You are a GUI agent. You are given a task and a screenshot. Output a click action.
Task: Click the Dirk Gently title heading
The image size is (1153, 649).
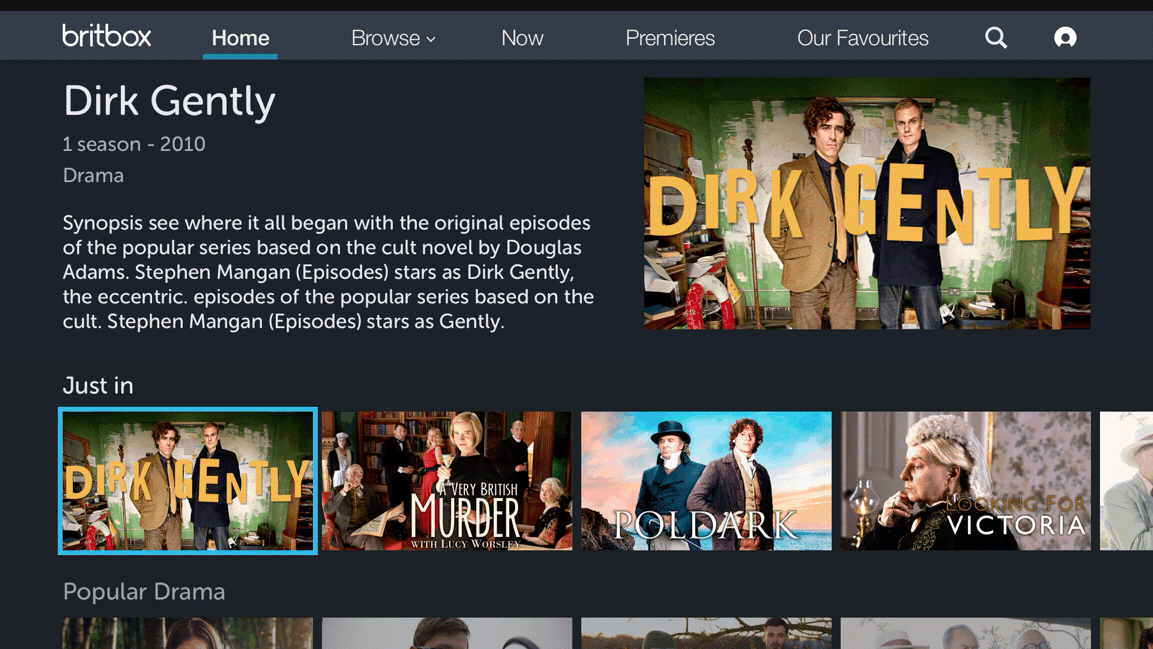[169, 102]
